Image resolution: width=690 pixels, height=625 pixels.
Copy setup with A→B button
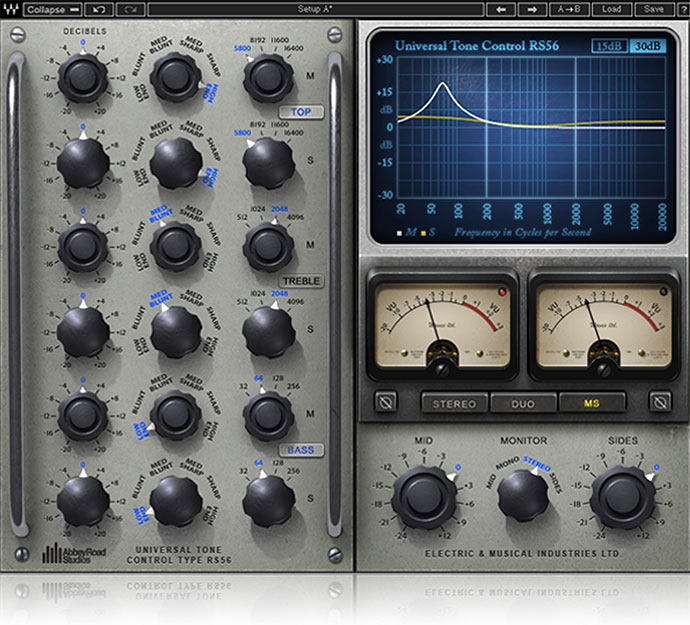point(570,9)
